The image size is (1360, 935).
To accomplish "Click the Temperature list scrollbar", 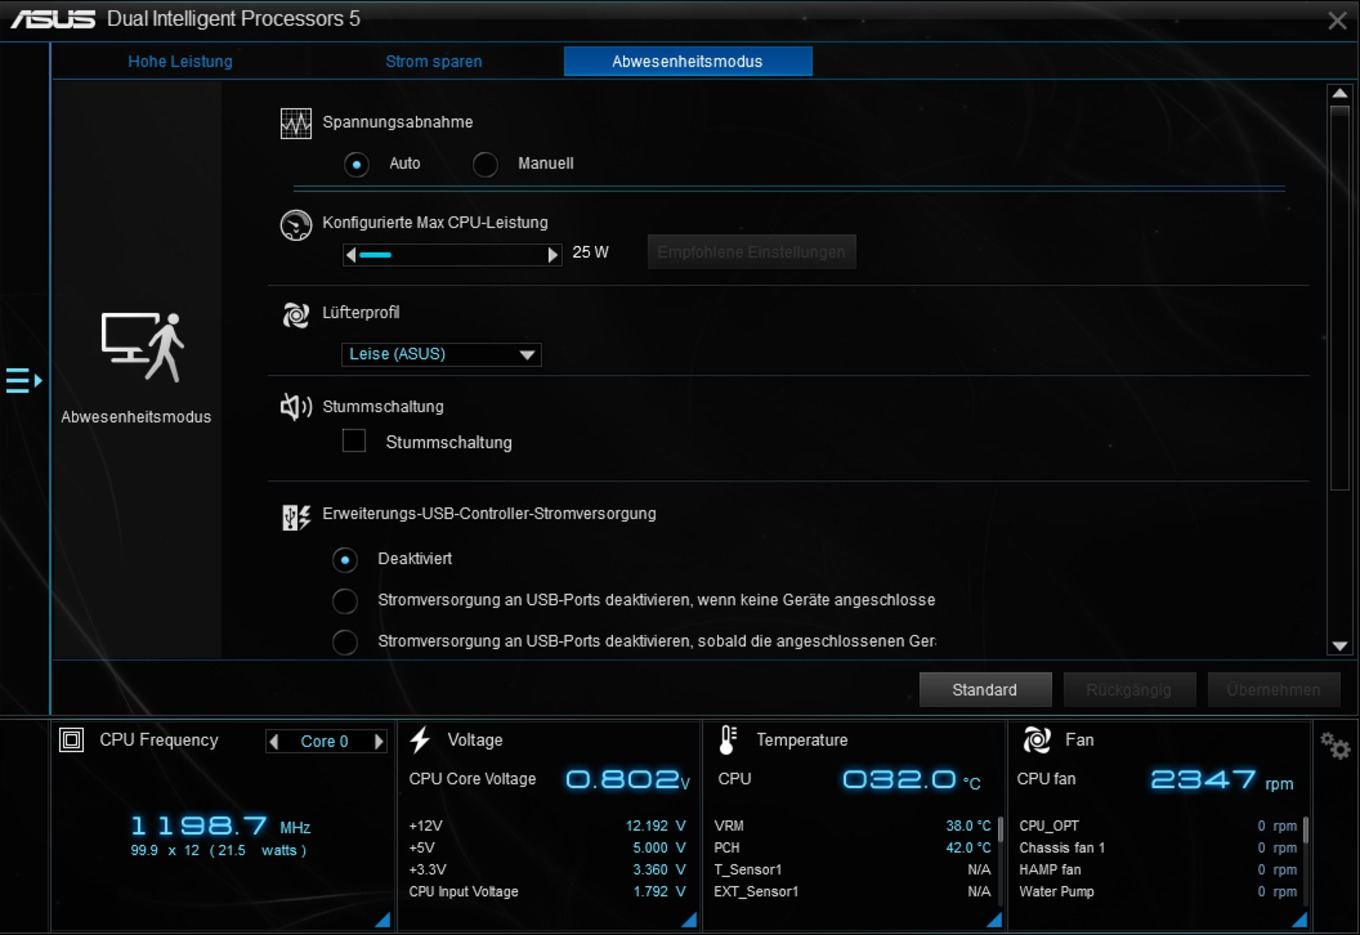I will [999, 829].
